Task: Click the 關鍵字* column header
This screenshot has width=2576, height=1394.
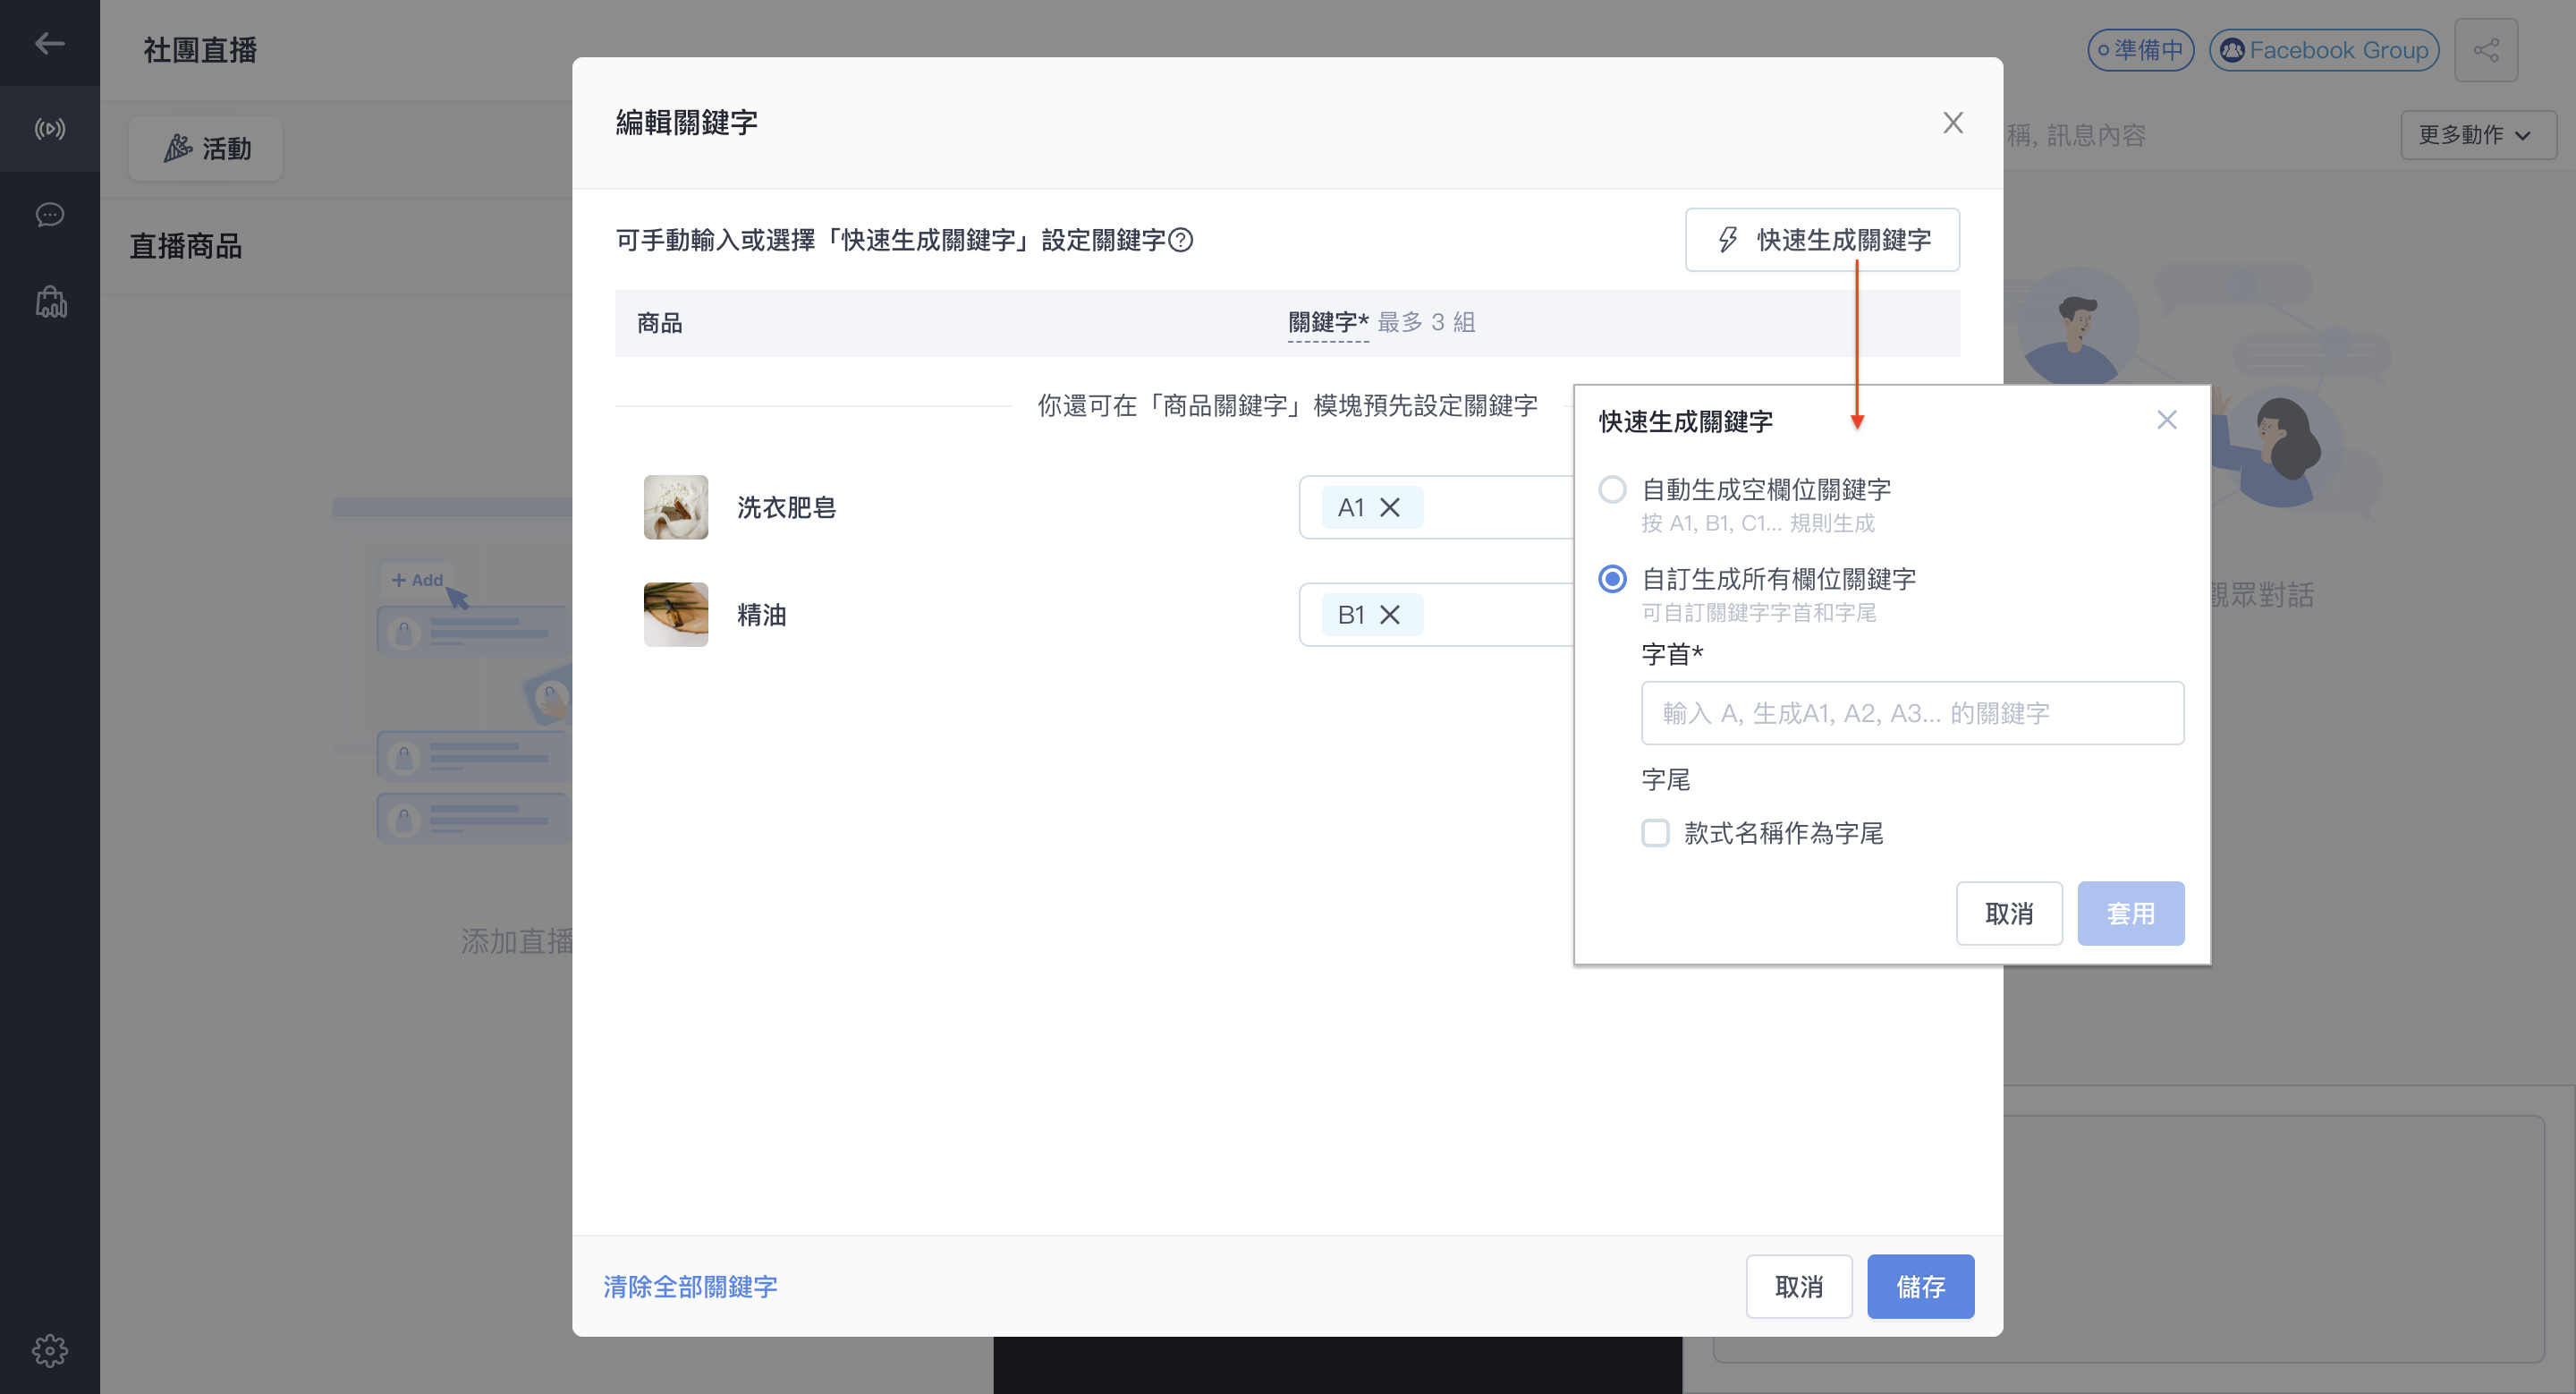Action: coord(1327,322)
